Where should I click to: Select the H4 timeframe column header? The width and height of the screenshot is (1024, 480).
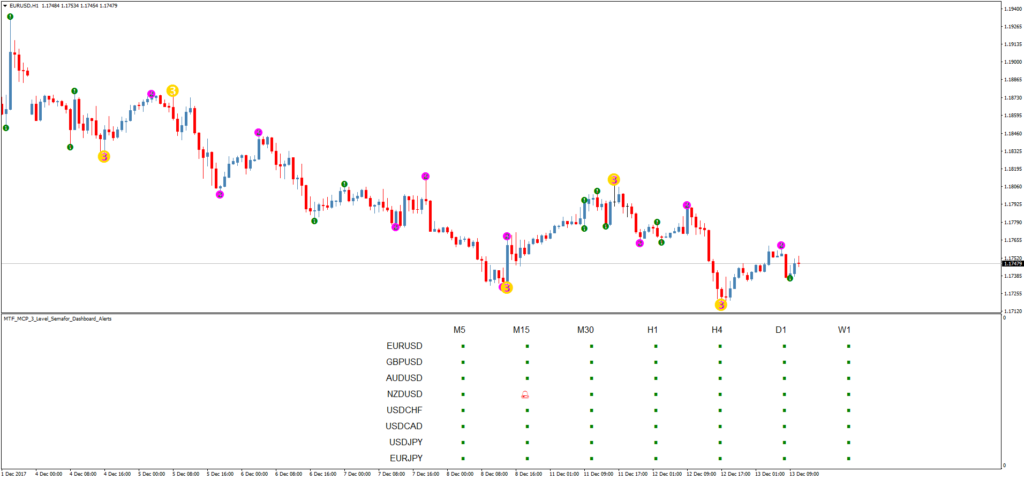pyautogui.click(x=717, y=329)
